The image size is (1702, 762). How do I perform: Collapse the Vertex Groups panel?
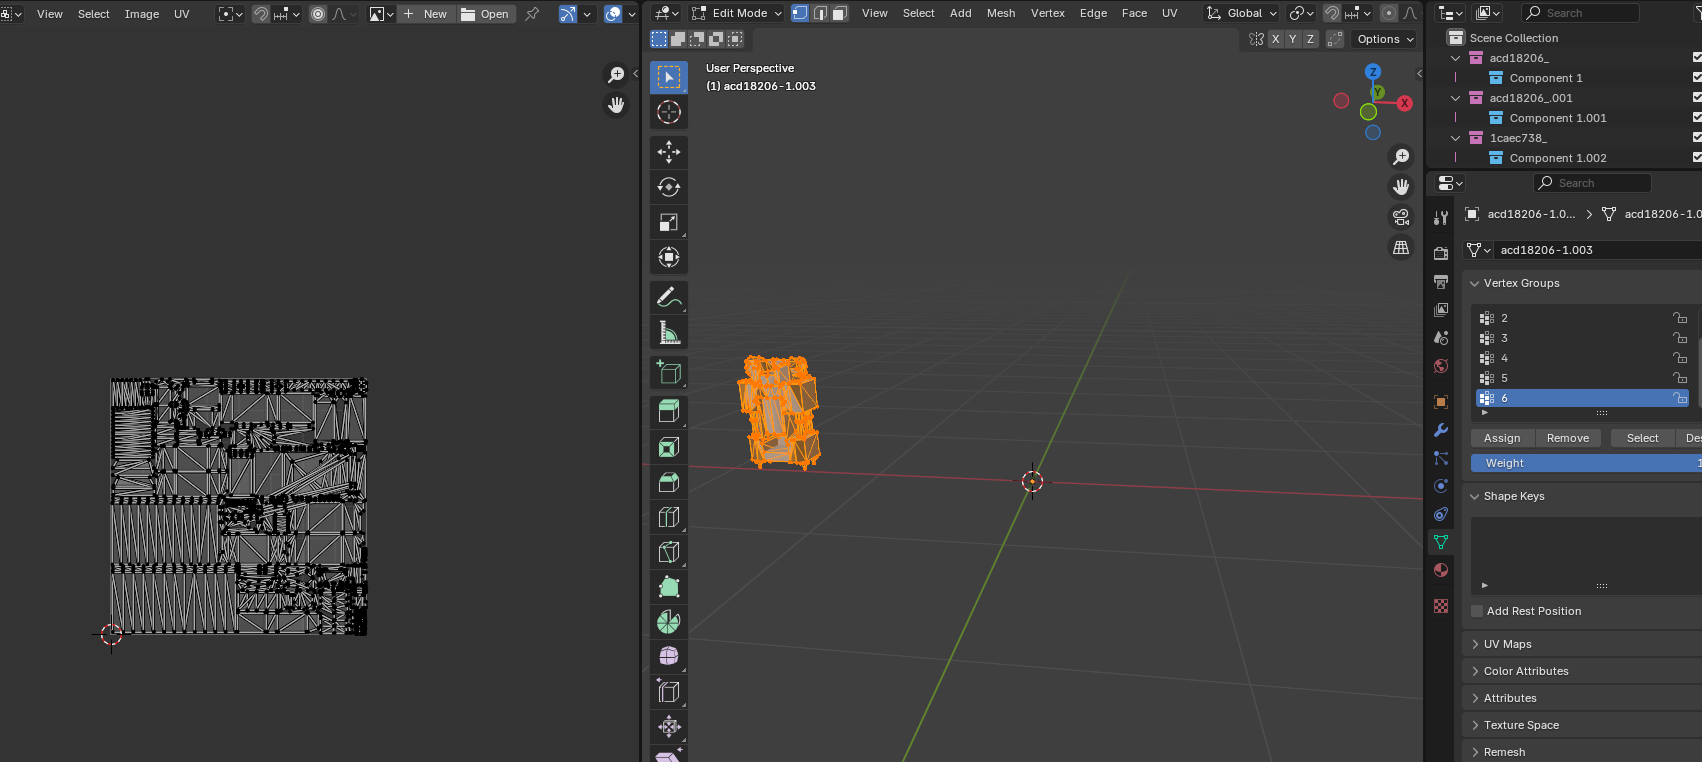click(x=1474, y=283)
